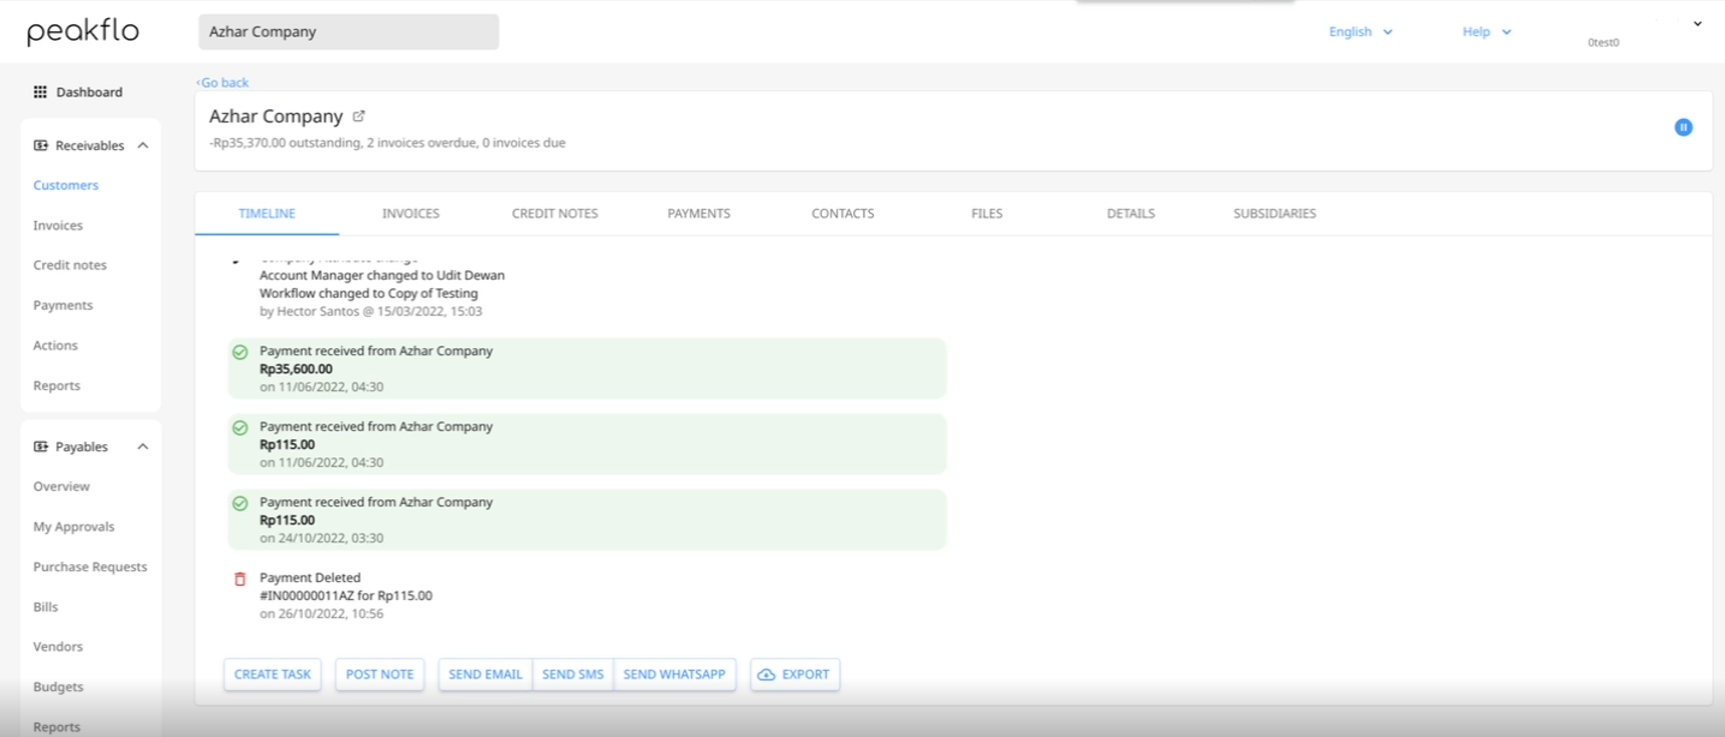Open Invoices in the sidebar
Image resolution: width=1725 pixels, height=737 pixels.
(58, 226)
